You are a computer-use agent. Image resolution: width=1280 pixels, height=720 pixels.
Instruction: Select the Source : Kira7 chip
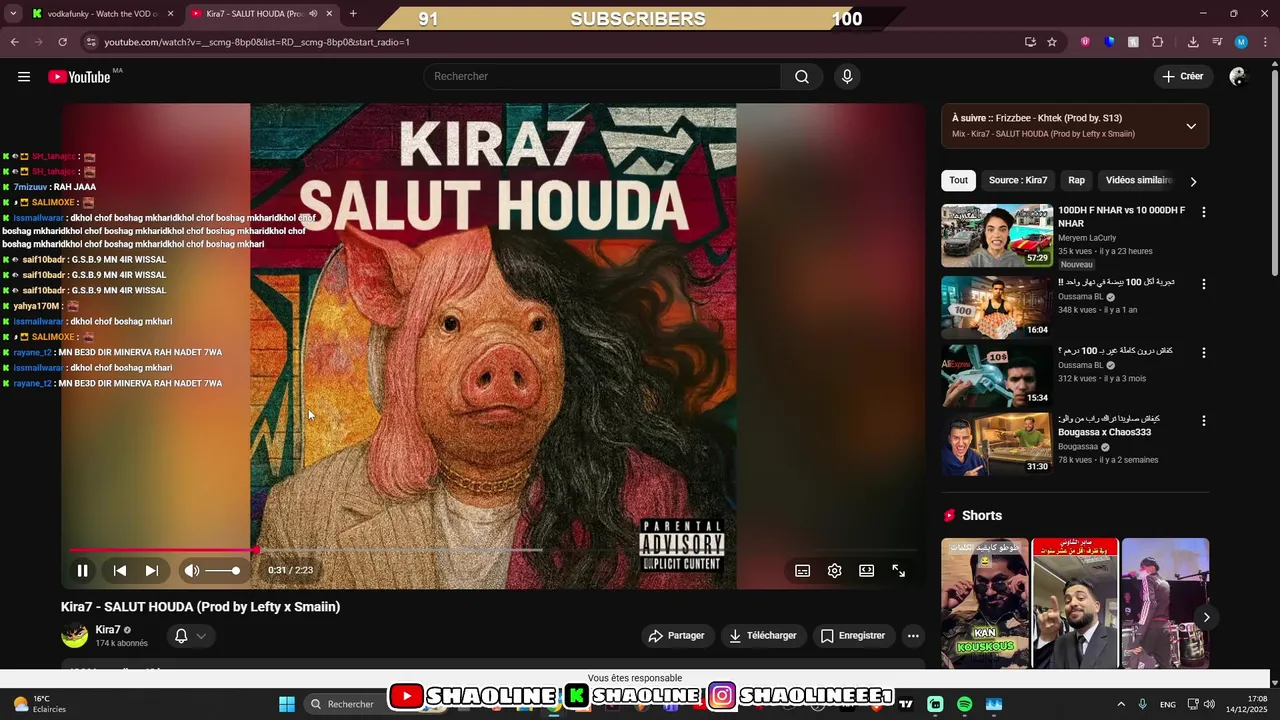click(x=1018, y=180)
